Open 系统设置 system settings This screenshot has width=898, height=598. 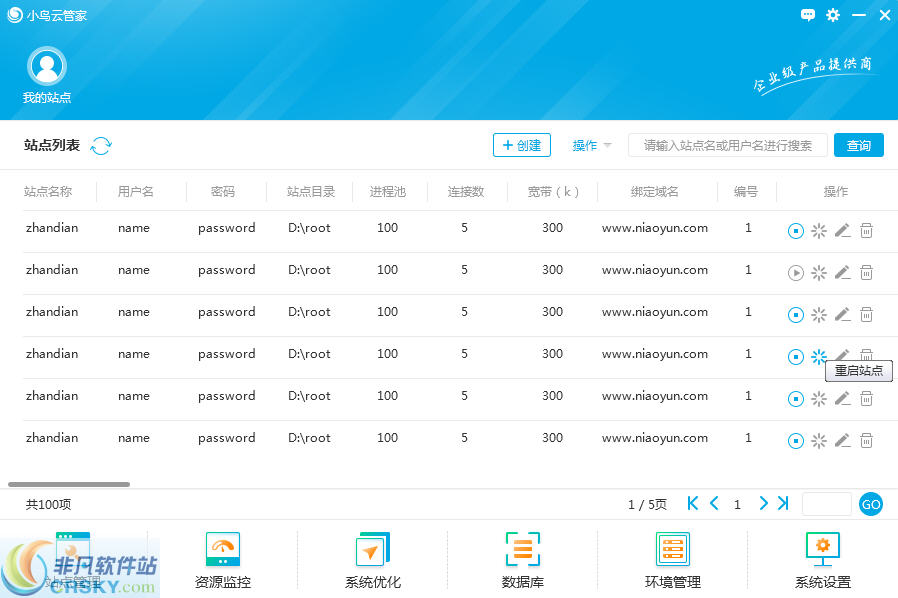pos(822,558)
